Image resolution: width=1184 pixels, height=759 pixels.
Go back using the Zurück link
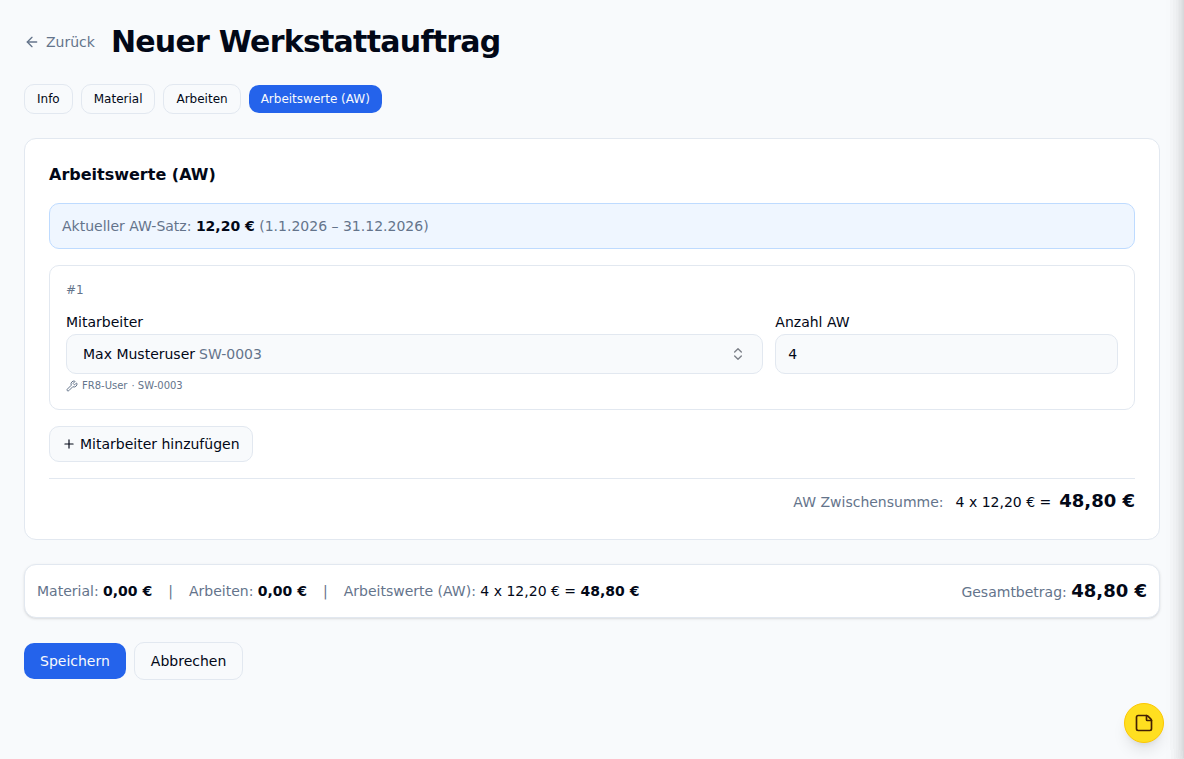[60, 42]
